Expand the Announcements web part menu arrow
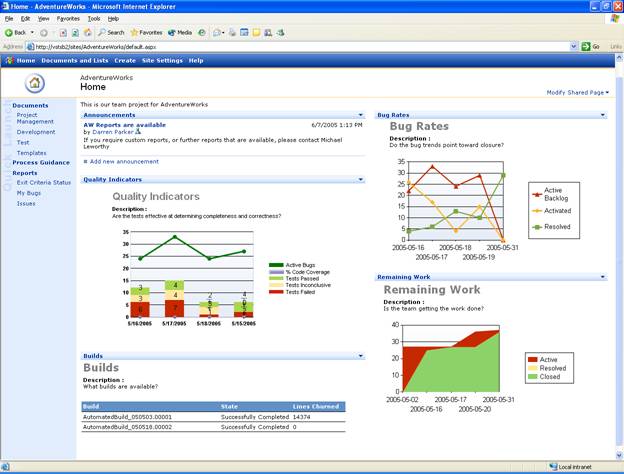This screenshot has height=474, width=624. coord(361,115)
